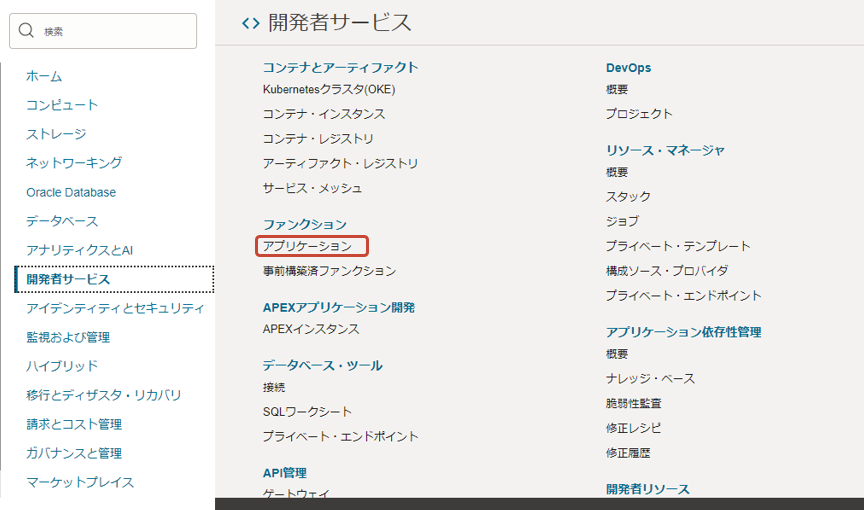Click the 検索 search input field

click(103, 31)
